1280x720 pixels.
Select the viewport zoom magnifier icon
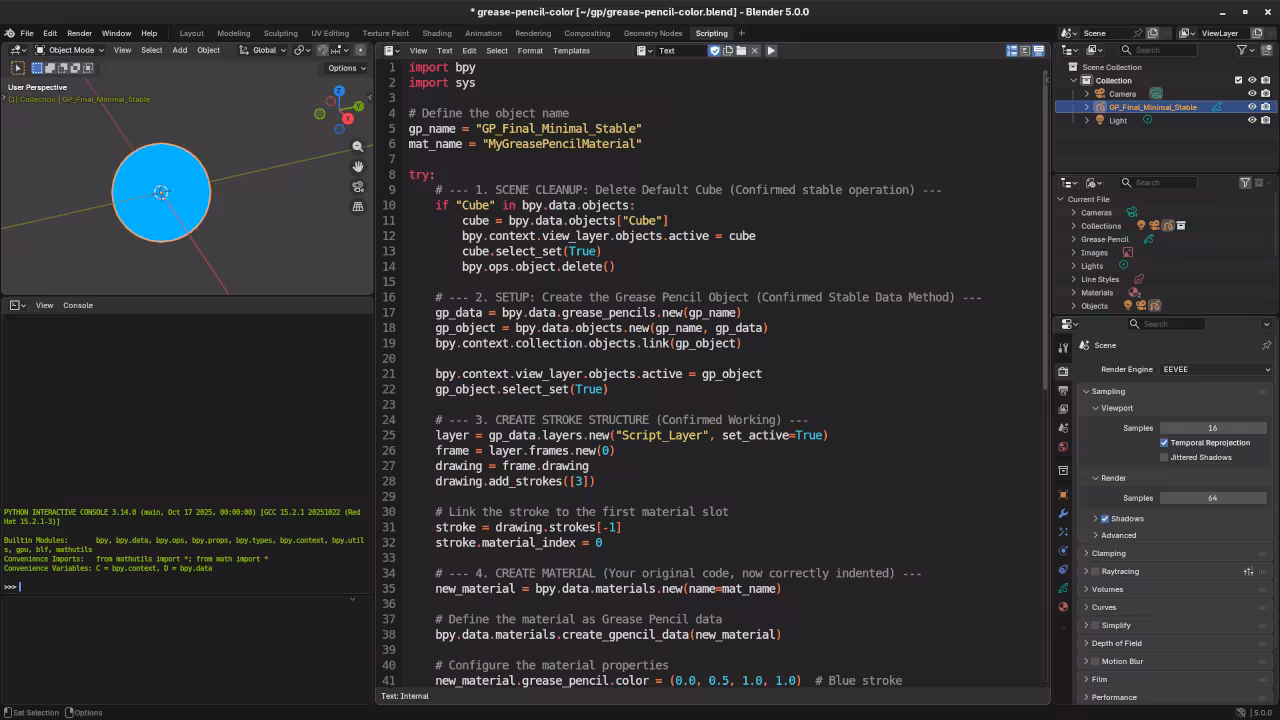click(358, 146)
